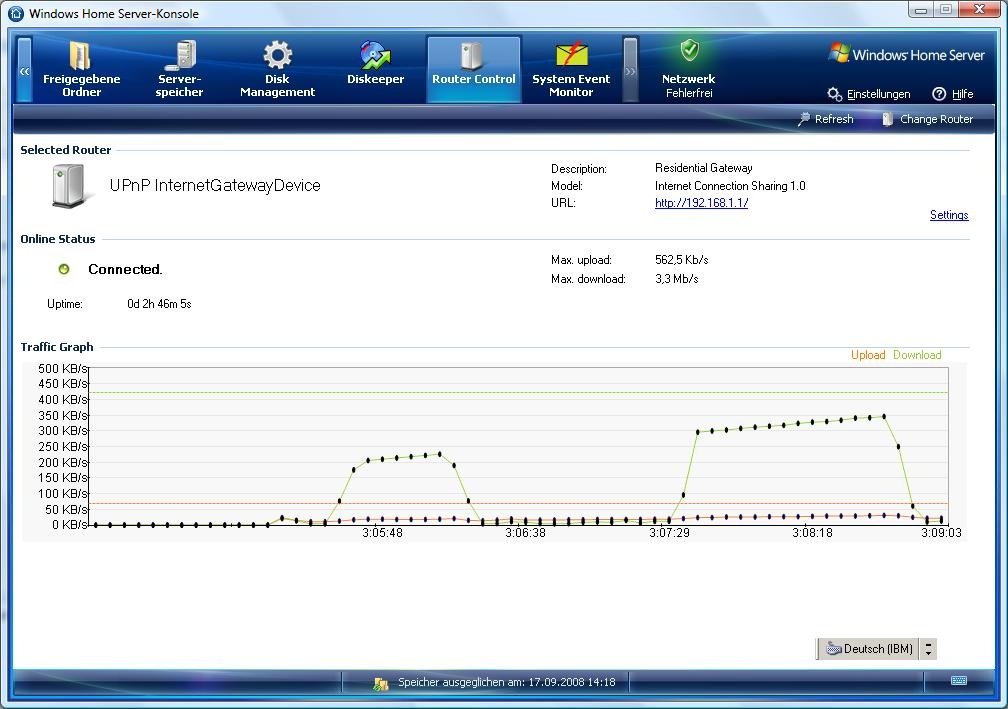Click the Refresh toolbar button
Screen dimensions: 1008x709
click(x=825, y=119)
